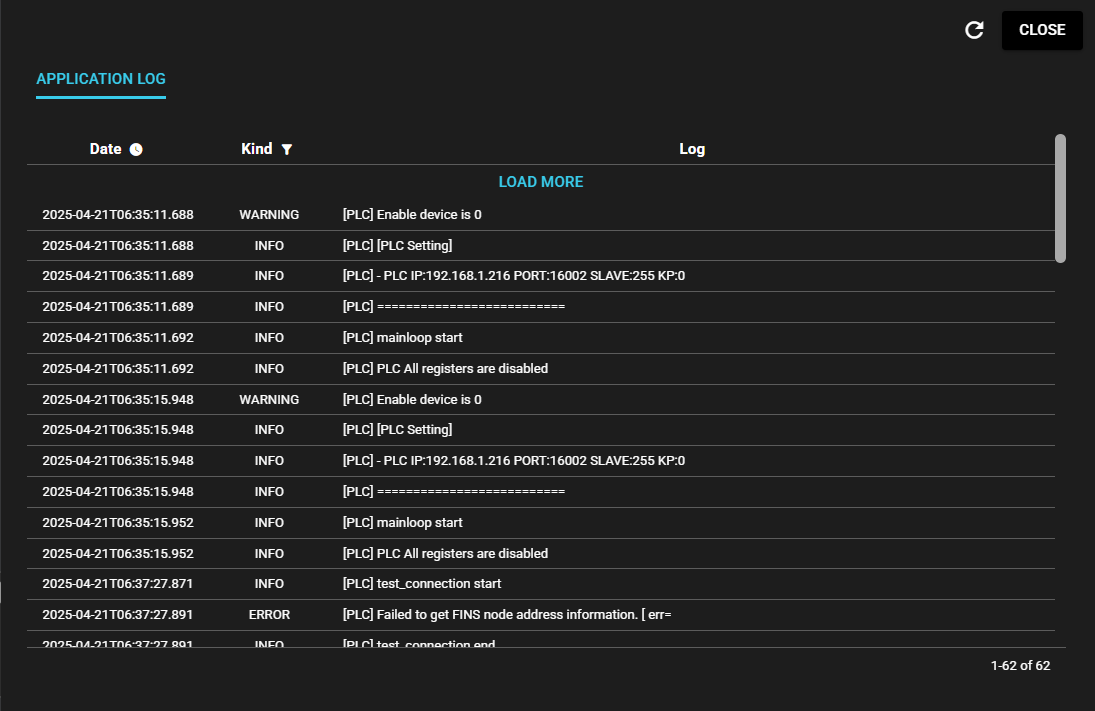Select 'mainloop start' entry at 06:35:15.952
Screen dimensions: 1095x711
(402, 523)
